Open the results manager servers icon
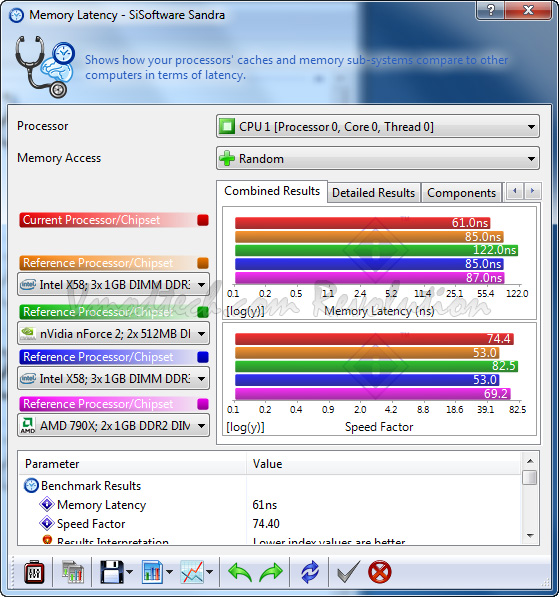 pyautogui.click(x=72, y=572)
